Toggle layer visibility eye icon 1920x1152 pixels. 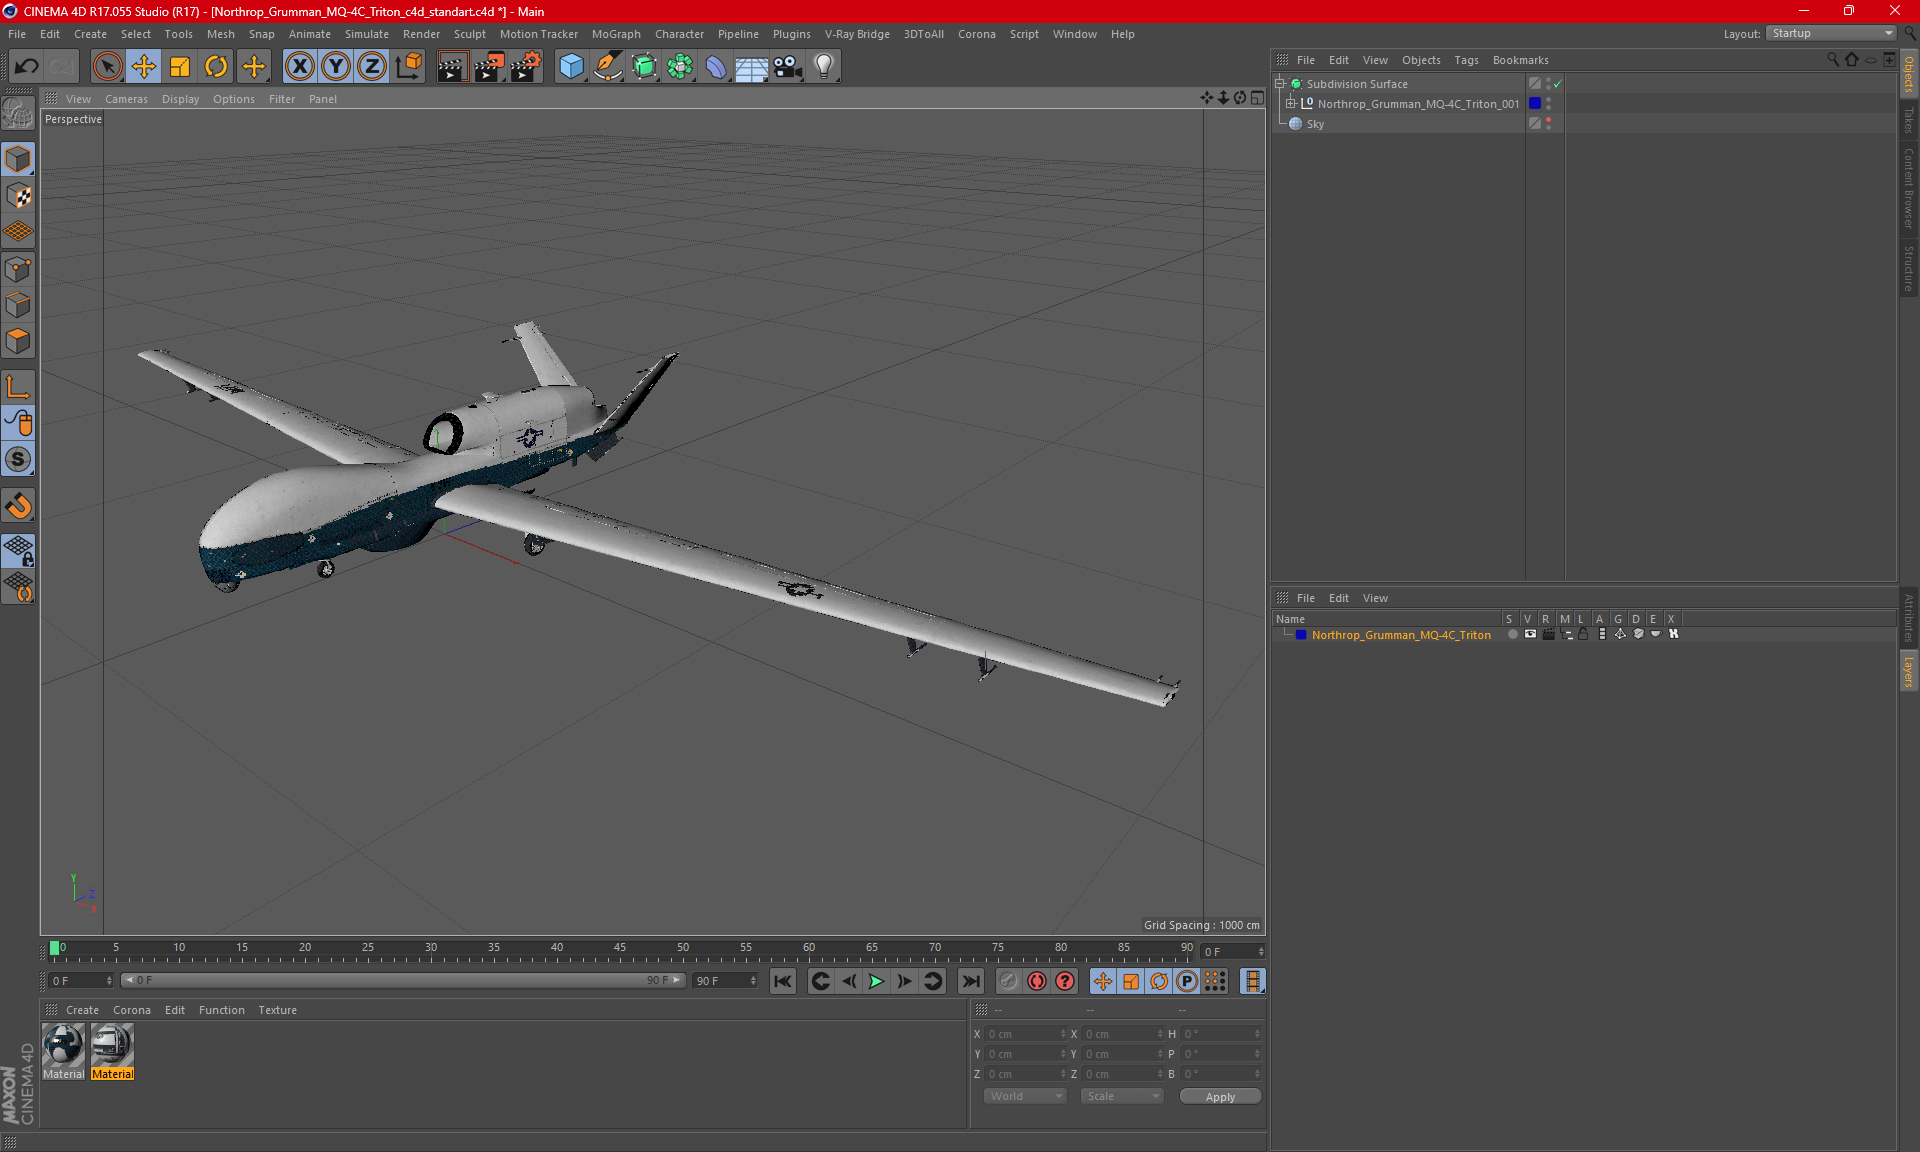(x=1530, y=634)
